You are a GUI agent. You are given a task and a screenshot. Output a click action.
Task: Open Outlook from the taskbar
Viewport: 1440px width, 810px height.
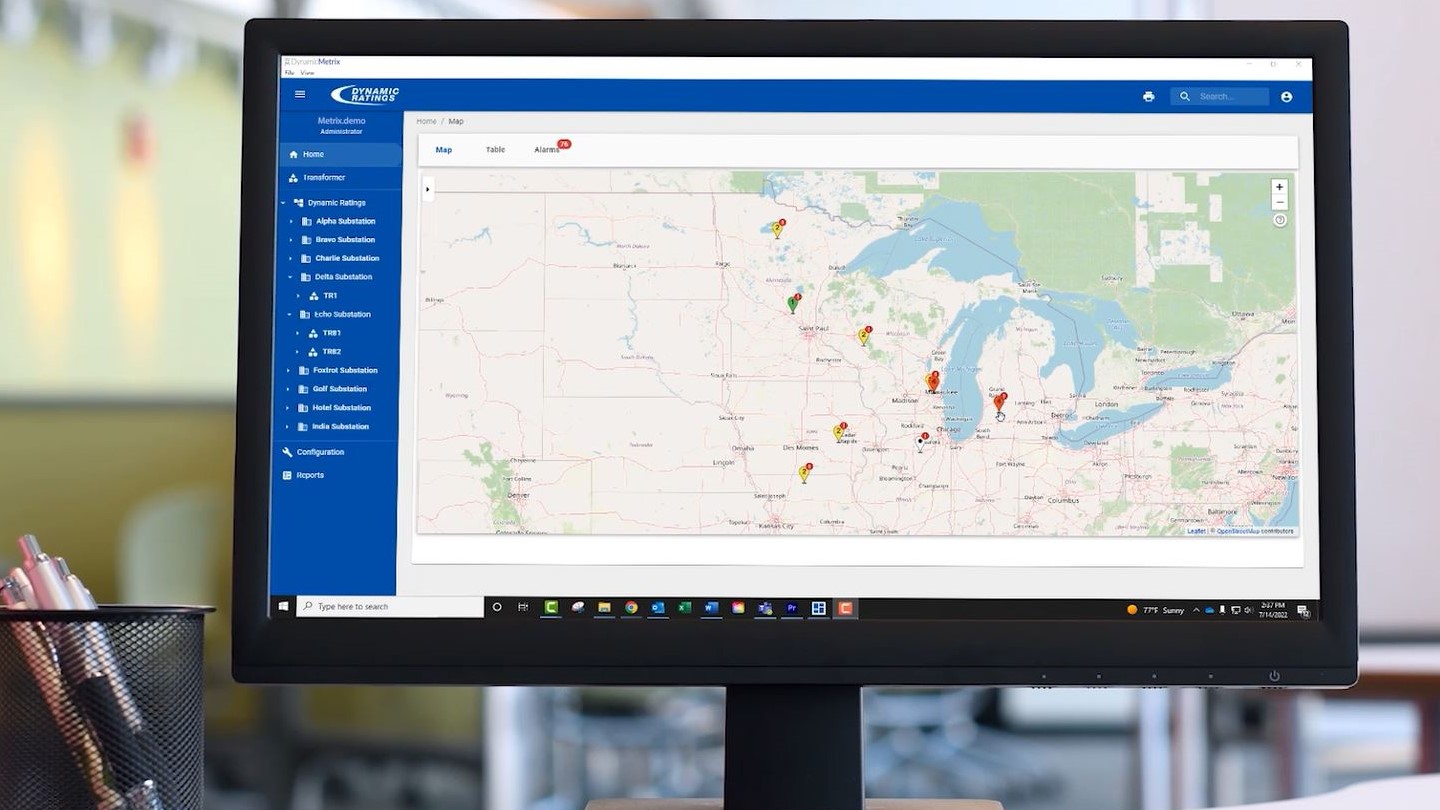coord(658,607)
